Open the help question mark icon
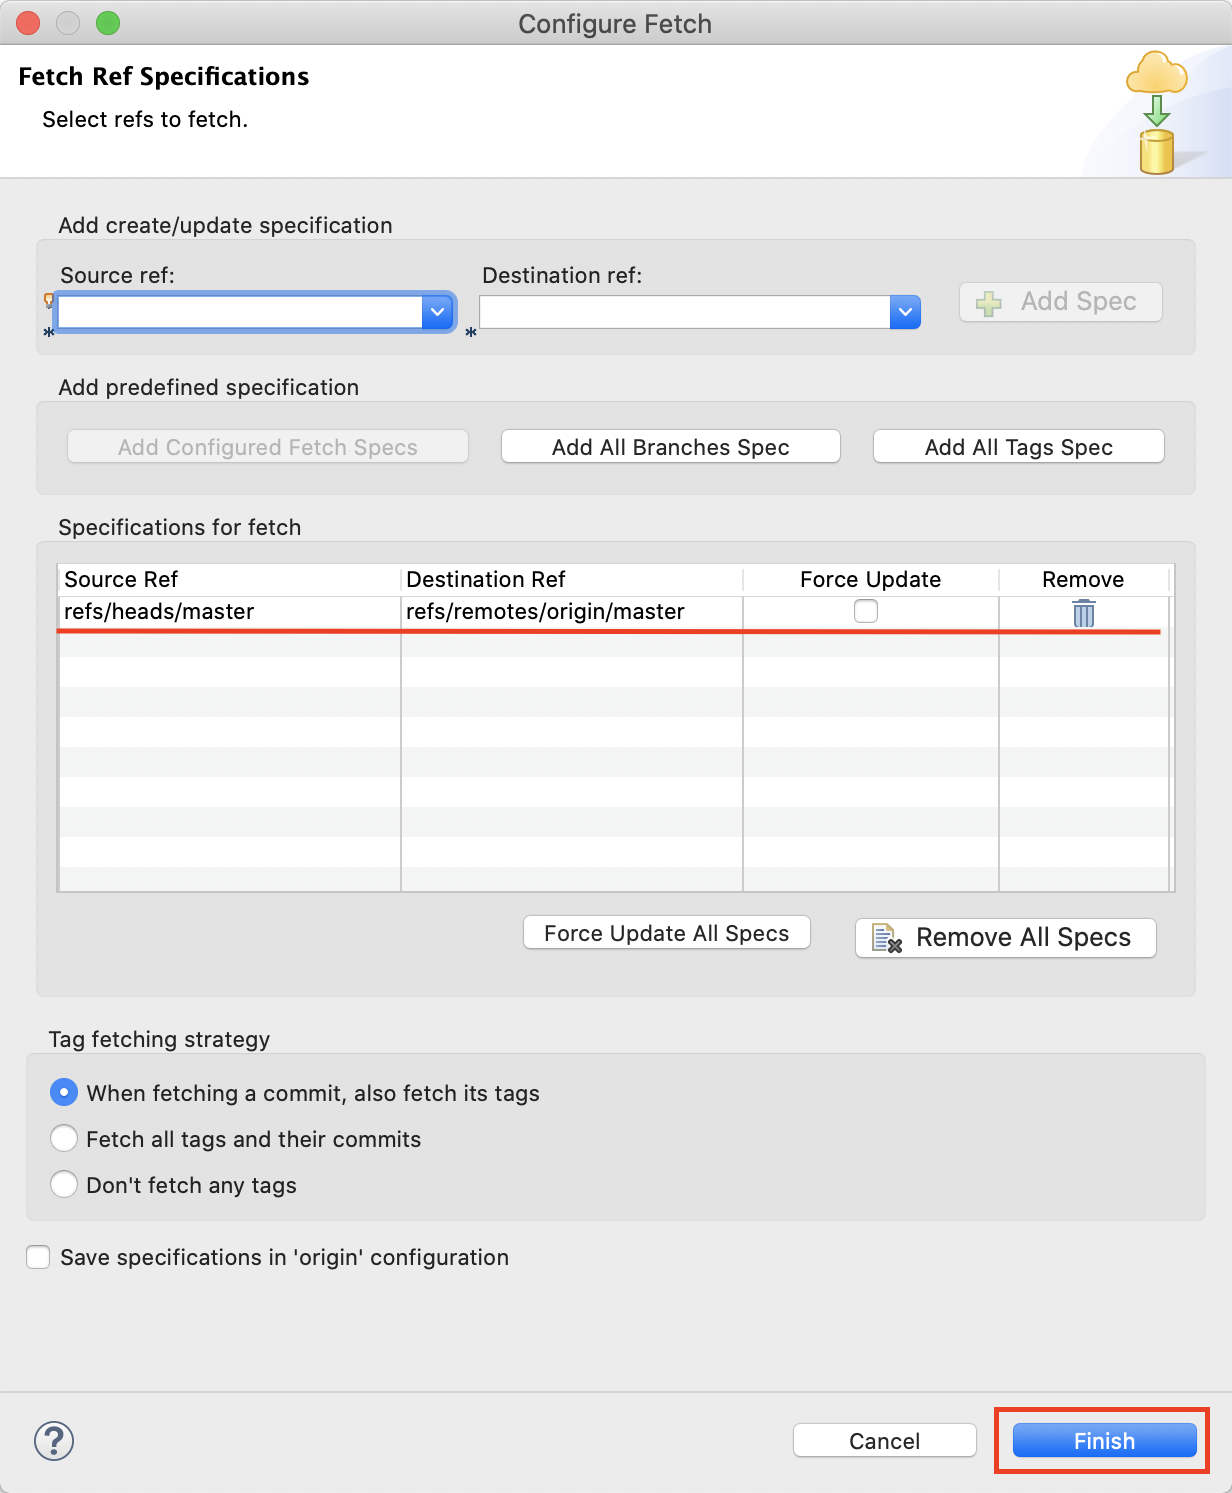Screen dimensions: 1232x1493 54,1441
